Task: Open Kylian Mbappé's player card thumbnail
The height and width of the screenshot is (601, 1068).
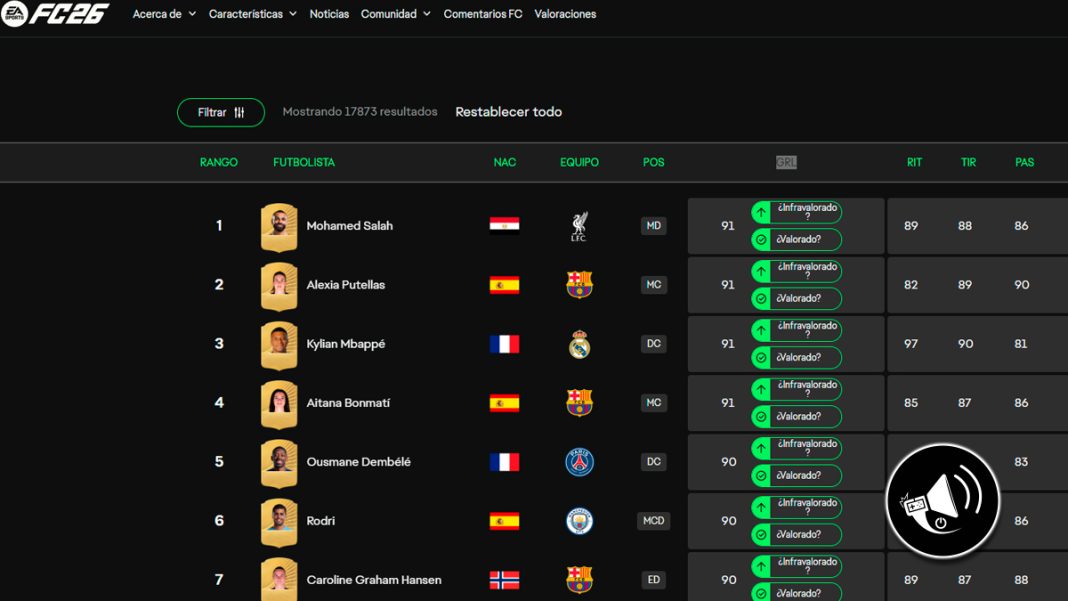Action: 279,345
